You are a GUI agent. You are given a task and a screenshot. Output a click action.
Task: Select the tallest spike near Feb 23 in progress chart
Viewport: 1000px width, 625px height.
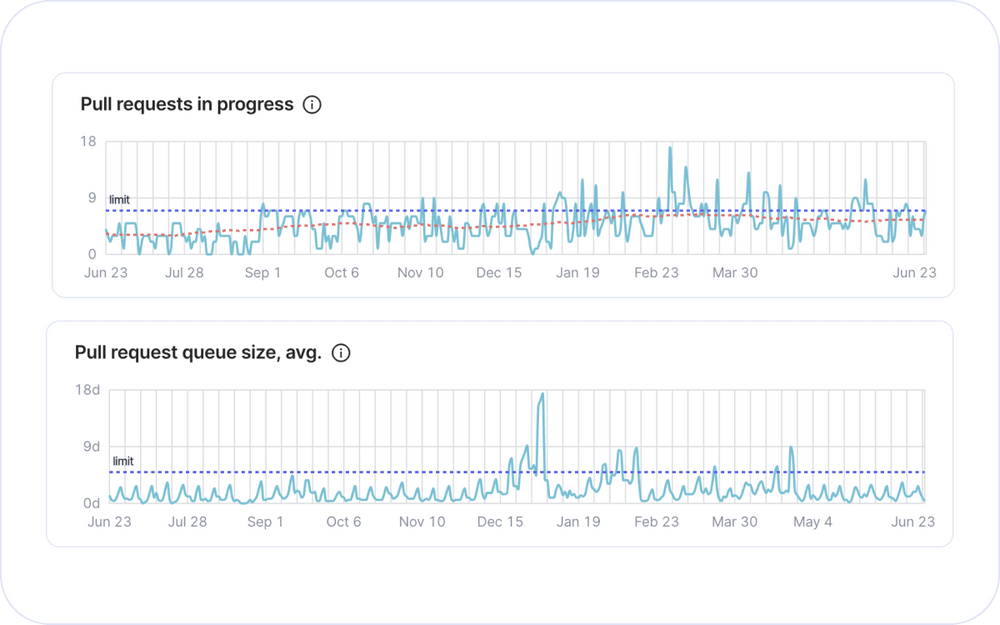[x=670, y=148]
